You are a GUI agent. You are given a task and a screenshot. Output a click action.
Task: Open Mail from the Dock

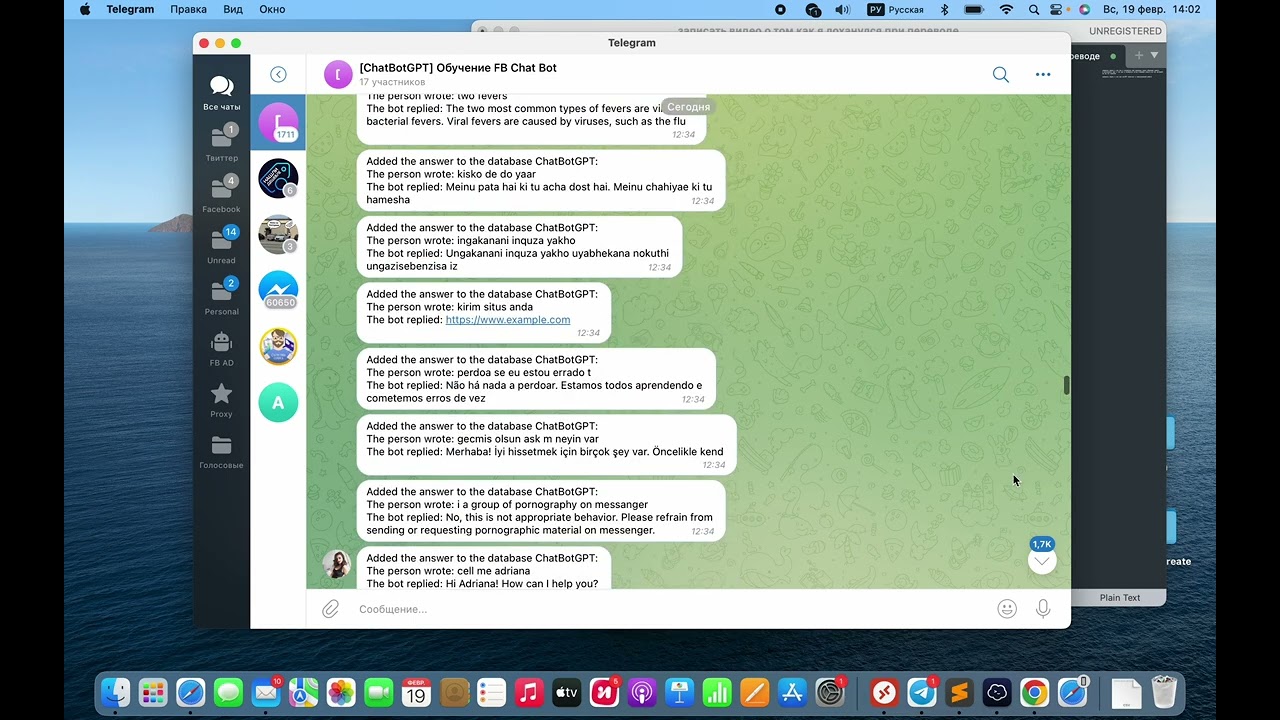[x=266, y=692]
